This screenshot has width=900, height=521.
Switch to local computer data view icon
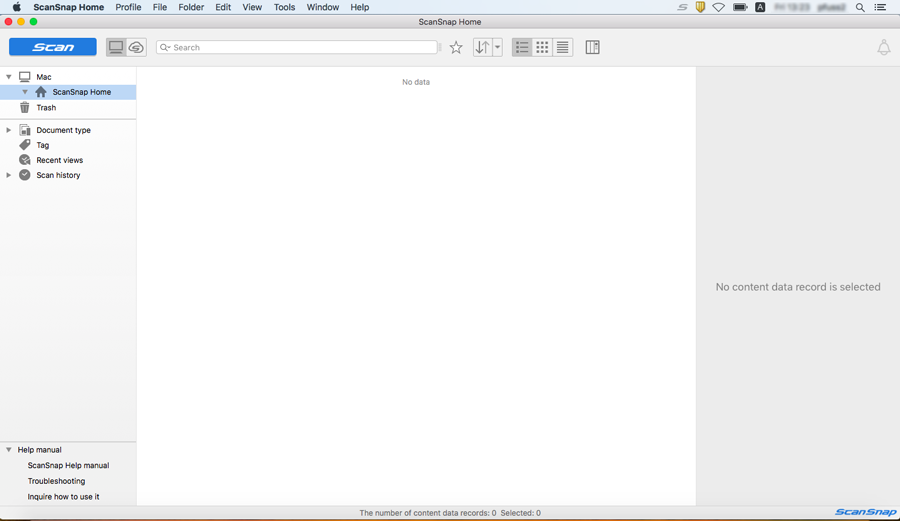click(116, 47)
